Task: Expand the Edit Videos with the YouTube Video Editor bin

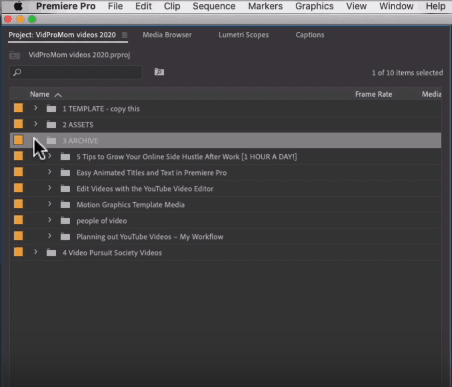Action: click(x=50, y=188)
